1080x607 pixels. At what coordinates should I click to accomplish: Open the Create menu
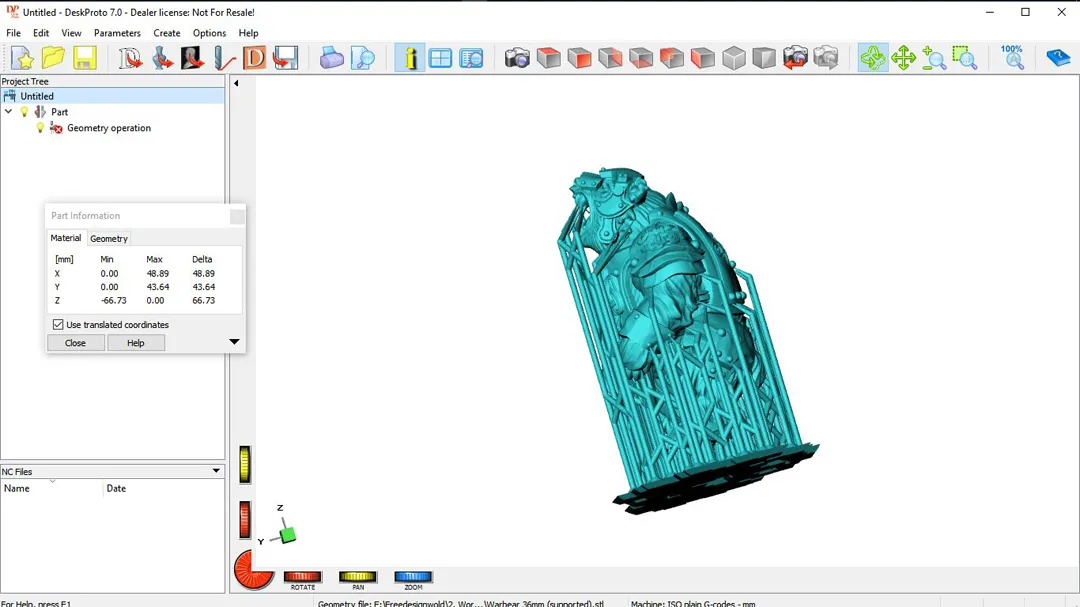tap(167, 33)
